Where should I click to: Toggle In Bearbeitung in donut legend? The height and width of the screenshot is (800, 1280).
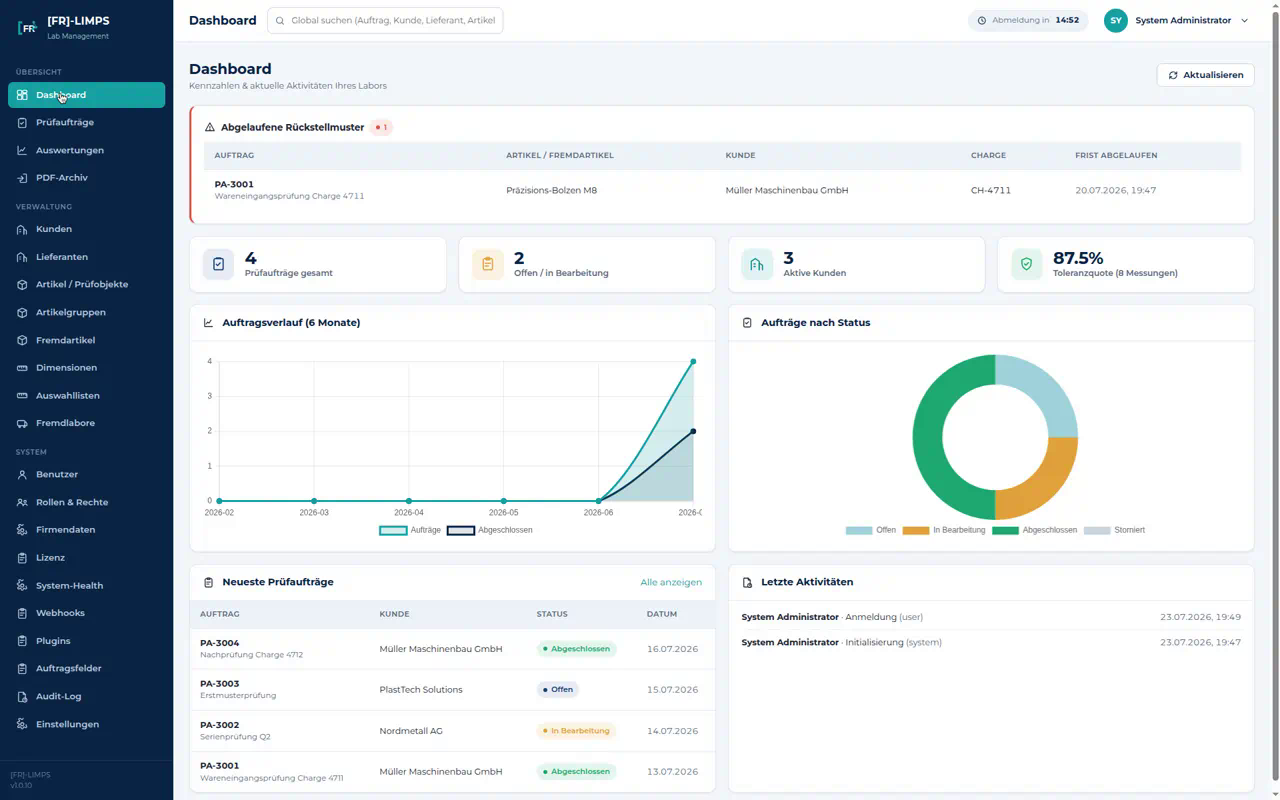(944, 530)
